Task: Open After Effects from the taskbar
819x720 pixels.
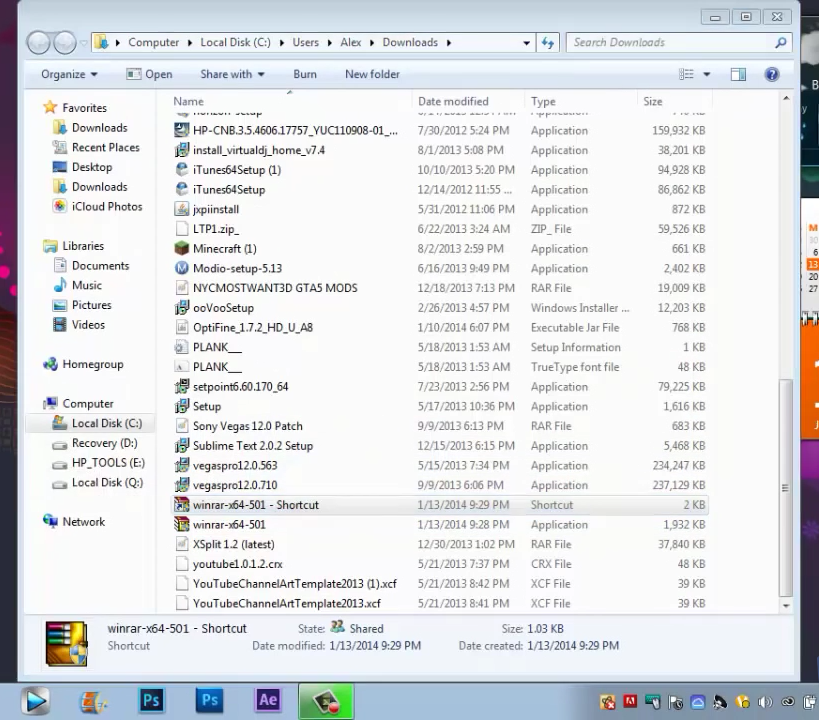Action: (x=267, y=700)
